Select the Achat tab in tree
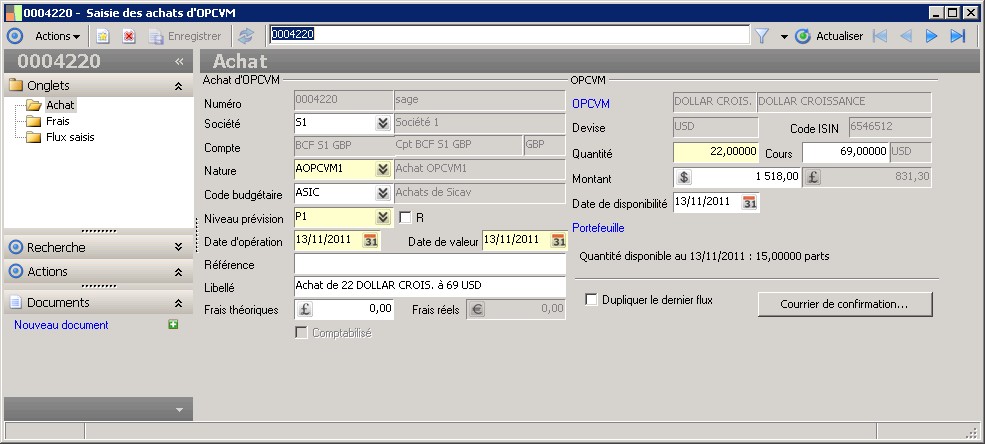Screen dimensions: 985x444 (x=60, y=105)
